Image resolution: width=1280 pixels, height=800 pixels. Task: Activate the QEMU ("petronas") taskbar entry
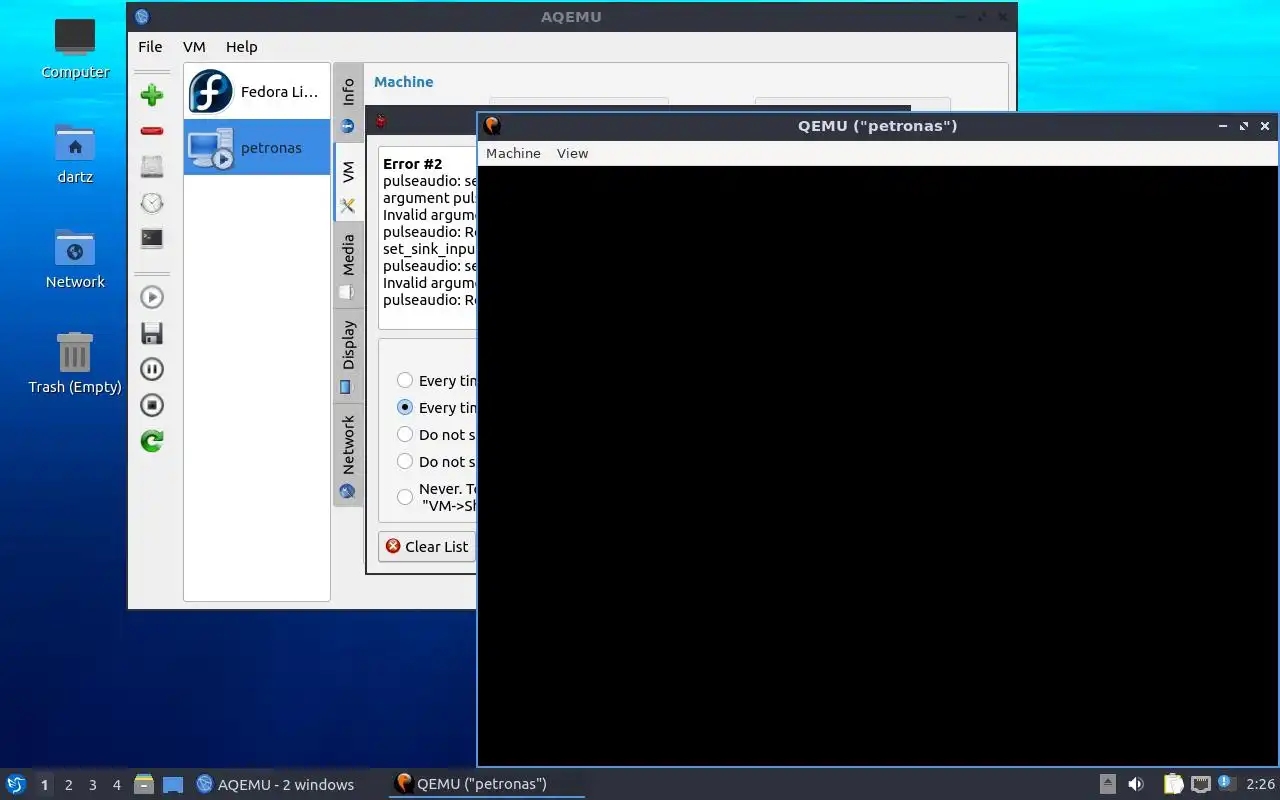[x=486, y=784]
